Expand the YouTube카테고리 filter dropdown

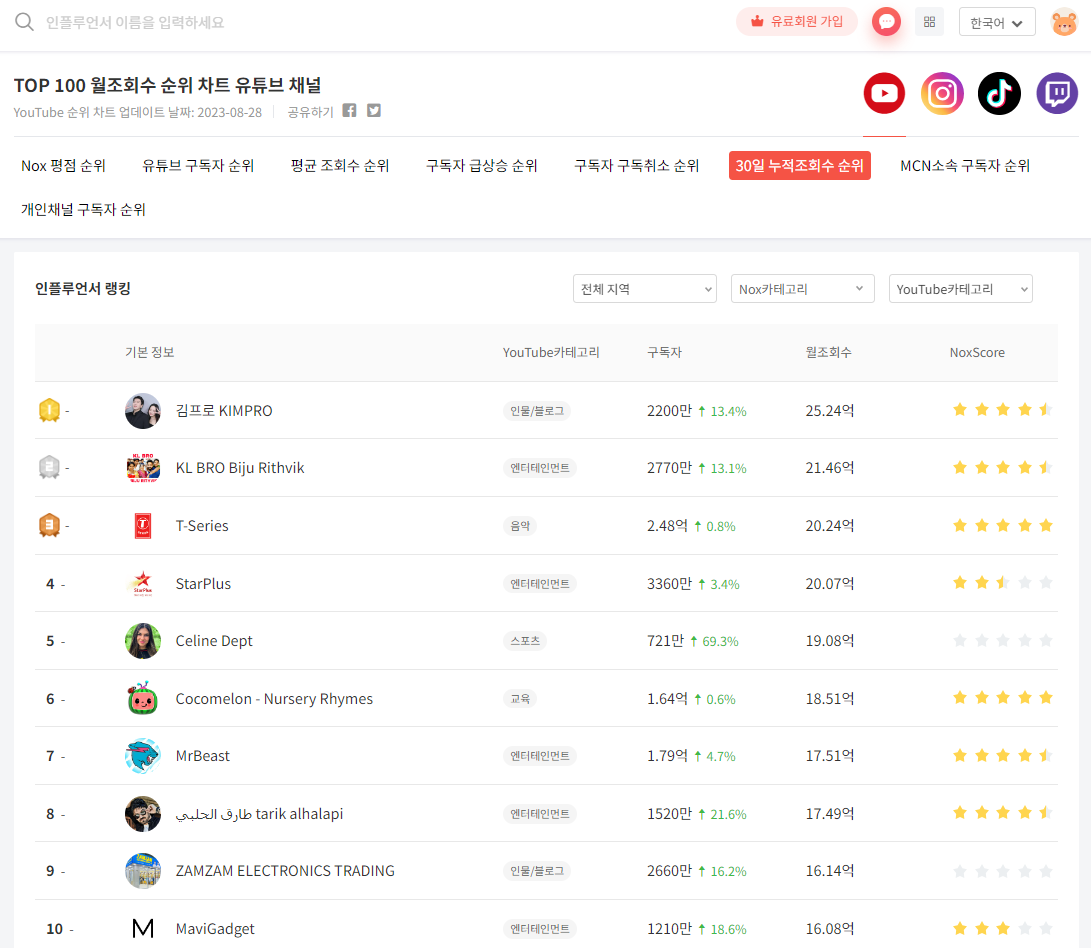(x=960, y=289)
